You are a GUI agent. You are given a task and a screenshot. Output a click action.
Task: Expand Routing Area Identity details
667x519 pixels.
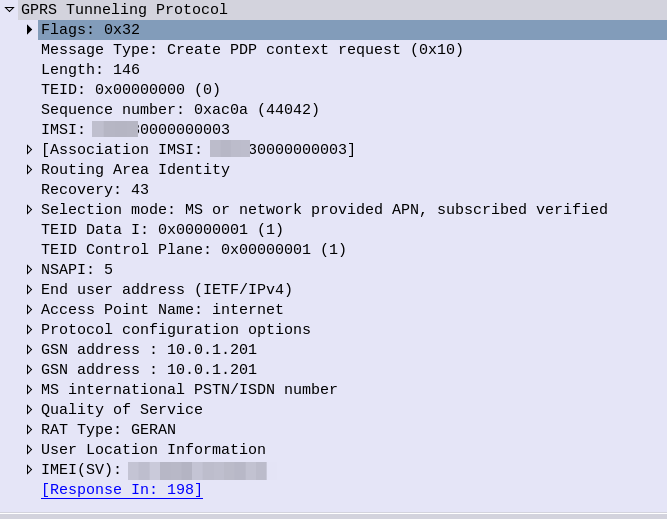point(30,170)
